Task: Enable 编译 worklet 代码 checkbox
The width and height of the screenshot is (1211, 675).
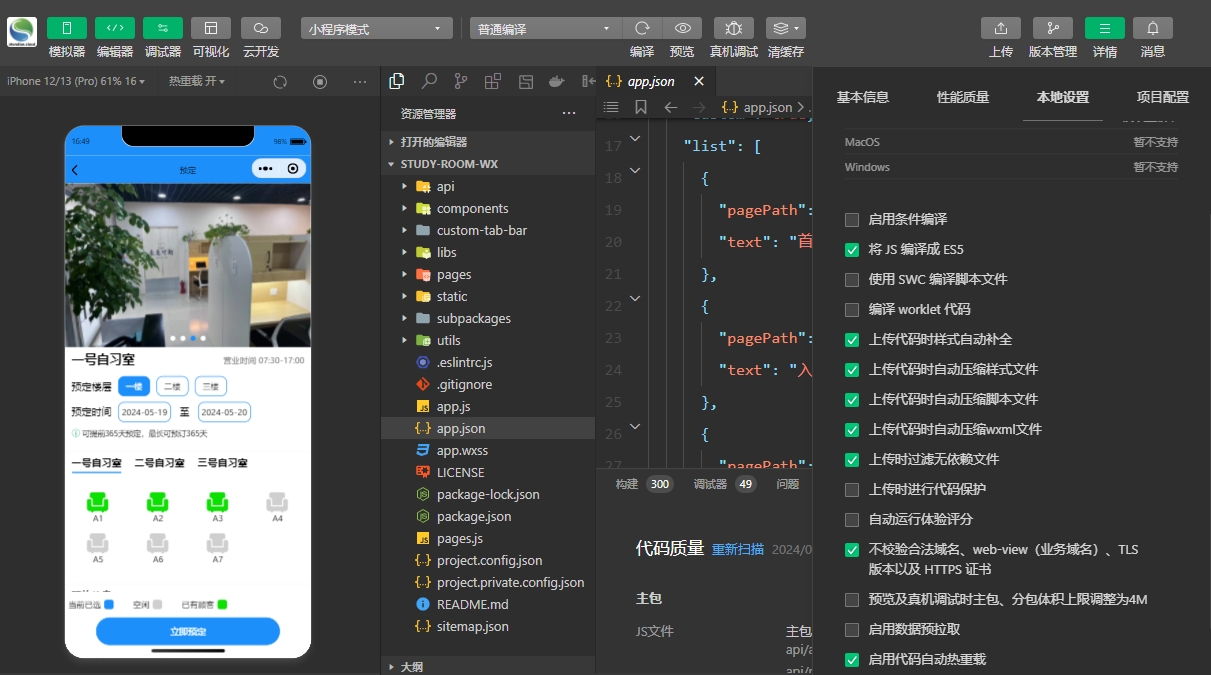Action: coord(852,309)
